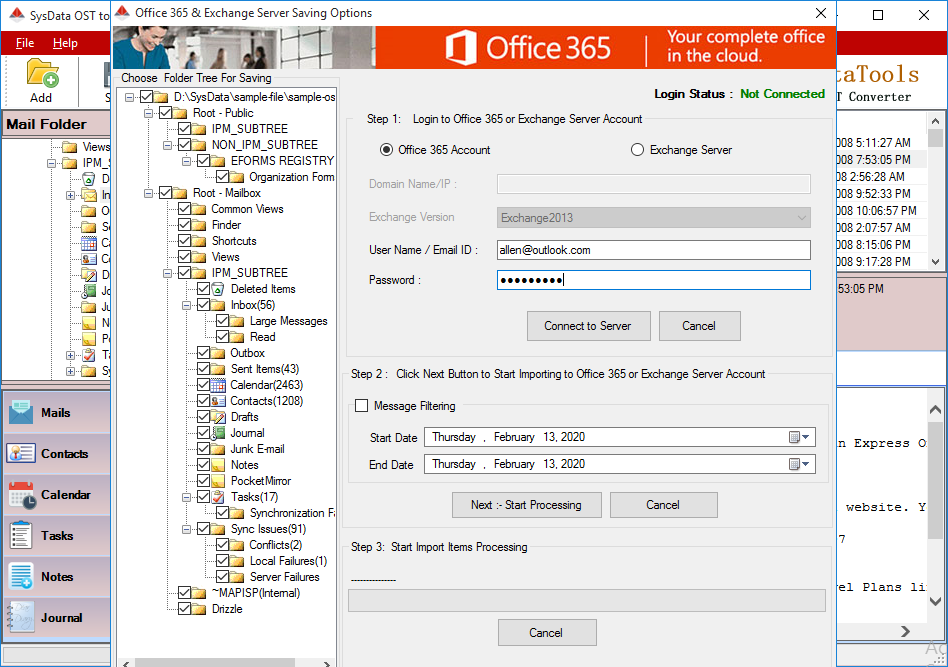Uncheck the Sync Issues(91) checkbox
This screenshot has width=948, height=667.
pyautogui.click(x=203, y=529)
